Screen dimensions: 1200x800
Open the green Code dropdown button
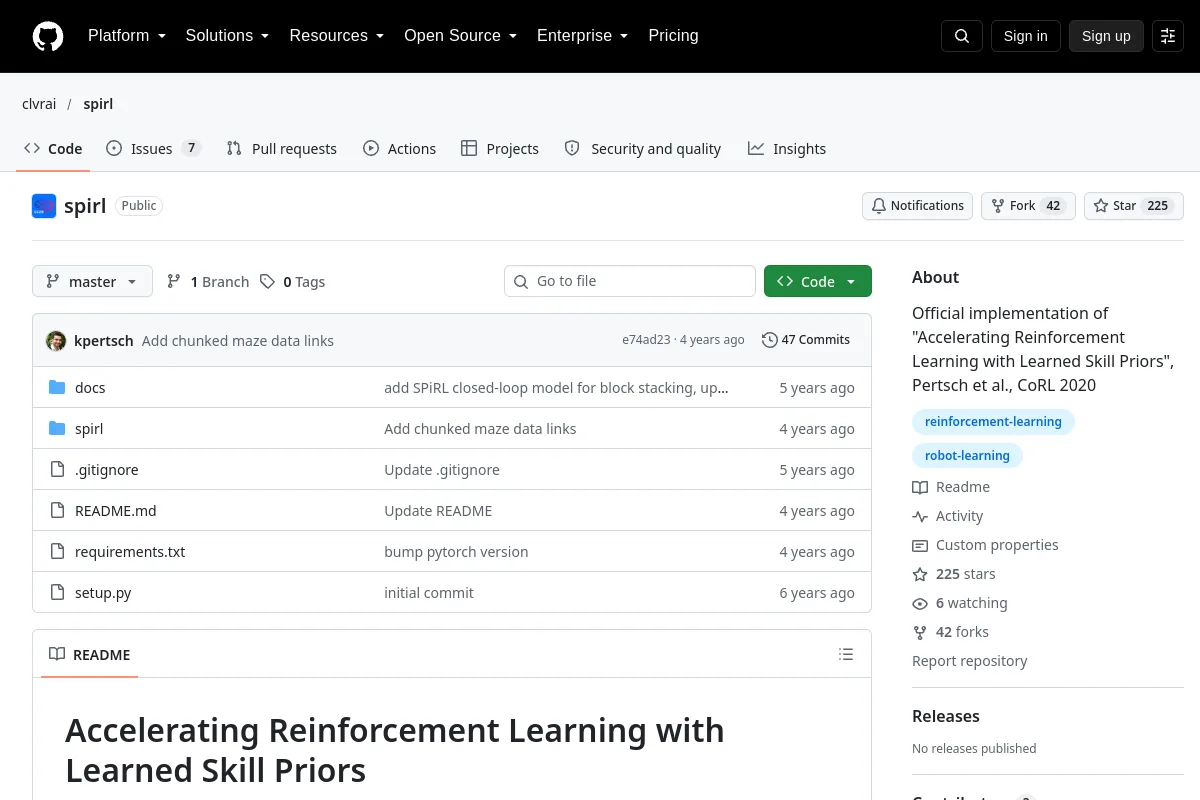pos(817,282)
